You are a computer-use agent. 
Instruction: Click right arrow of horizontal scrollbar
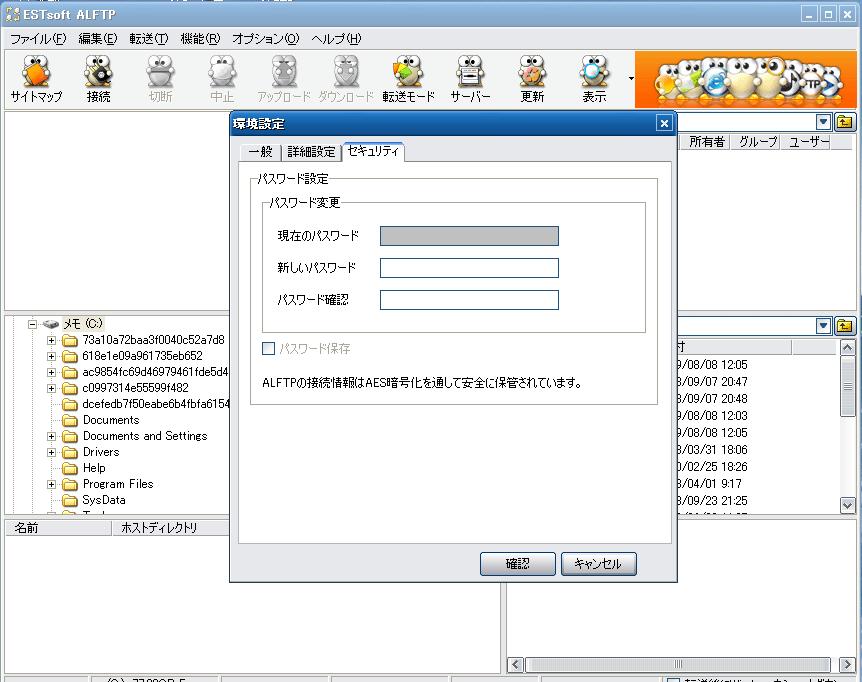[x=847, y=664]
